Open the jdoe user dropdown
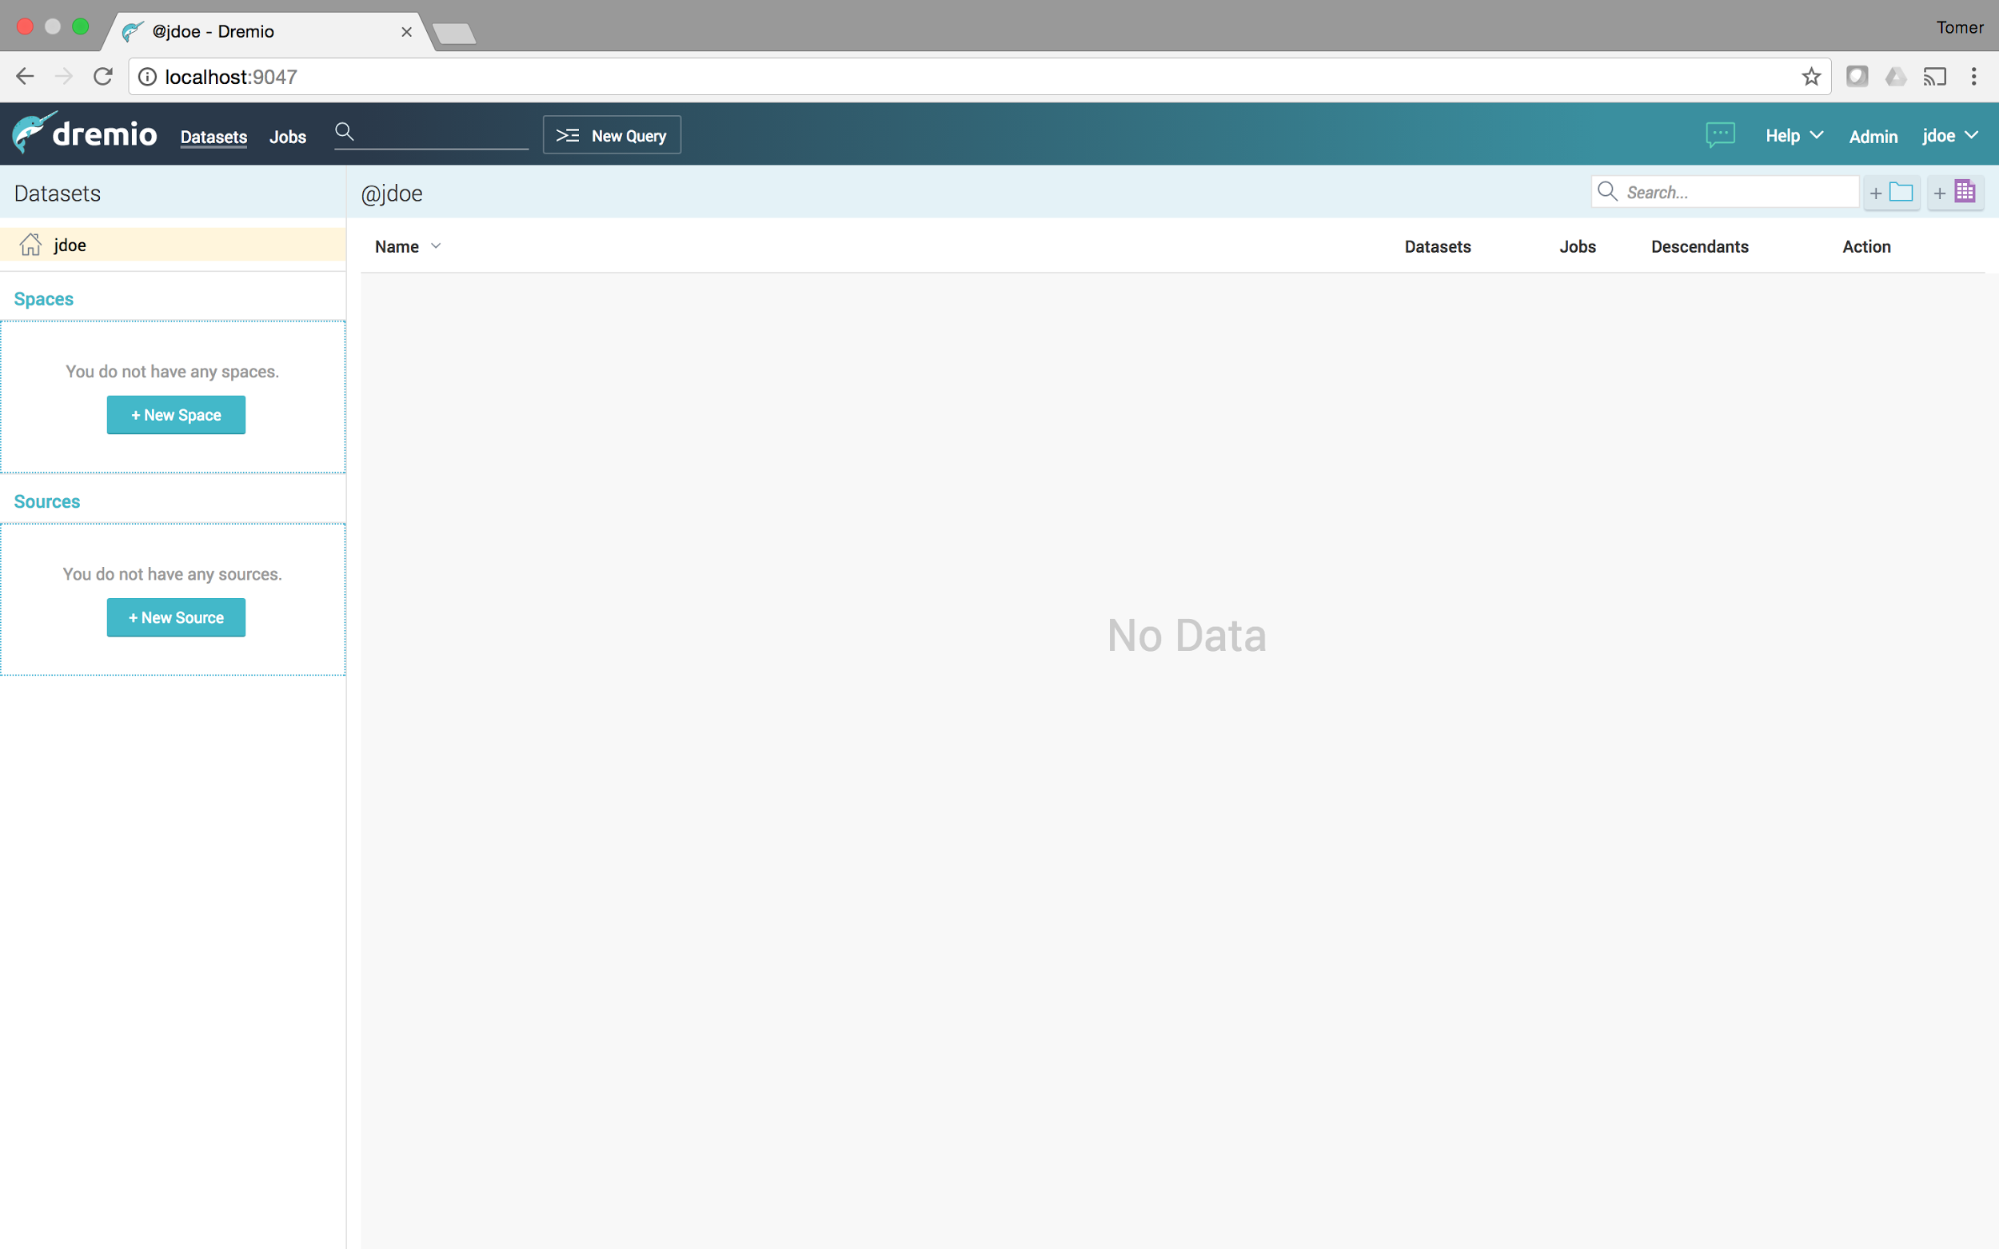 (x=1949, y=135)
